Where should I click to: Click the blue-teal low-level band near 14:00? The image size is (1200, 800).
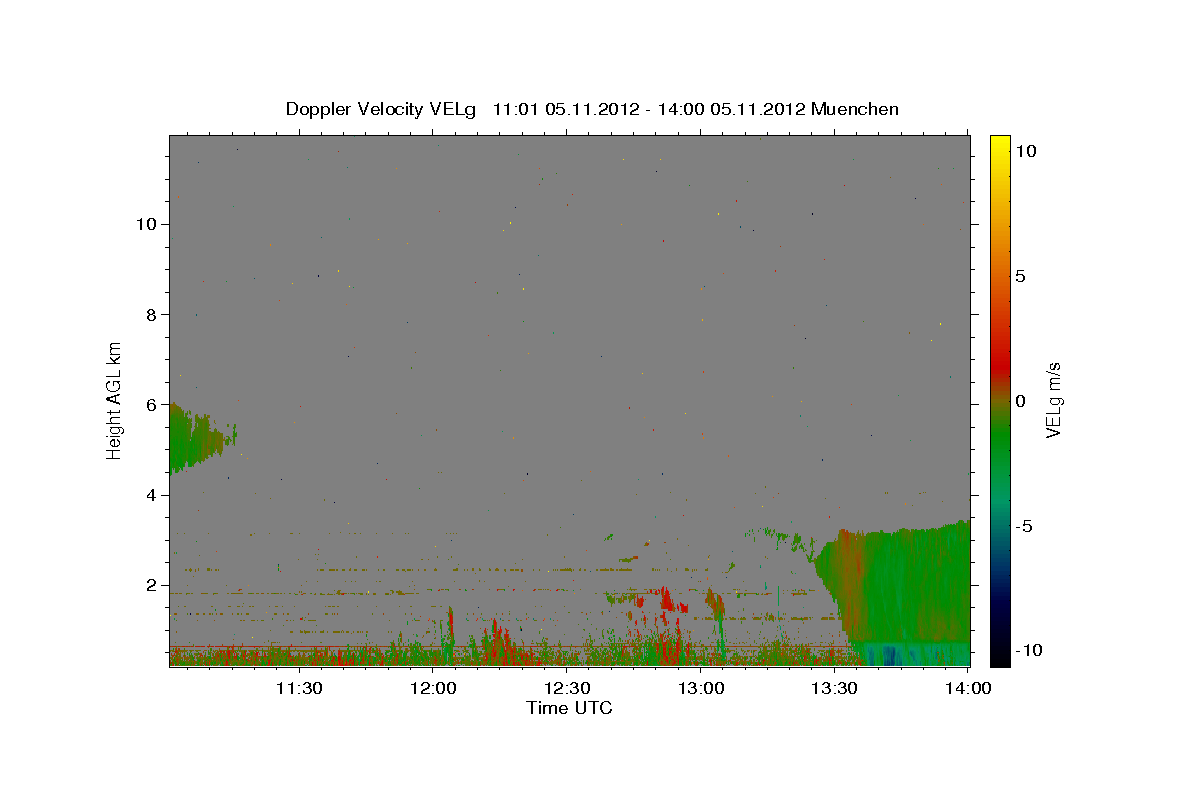[x=915, y=655]
